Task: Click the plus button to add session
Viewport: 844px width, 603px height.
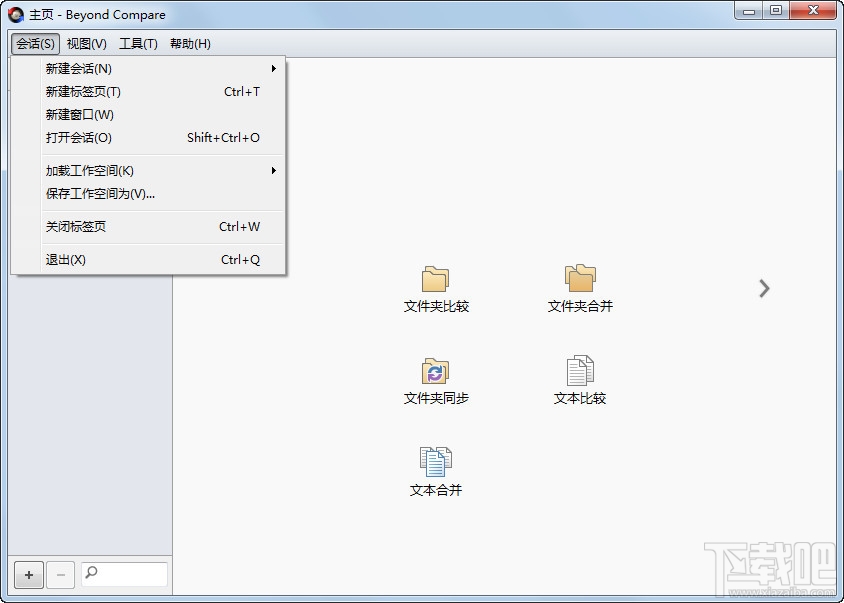Action: click(29, 575)
